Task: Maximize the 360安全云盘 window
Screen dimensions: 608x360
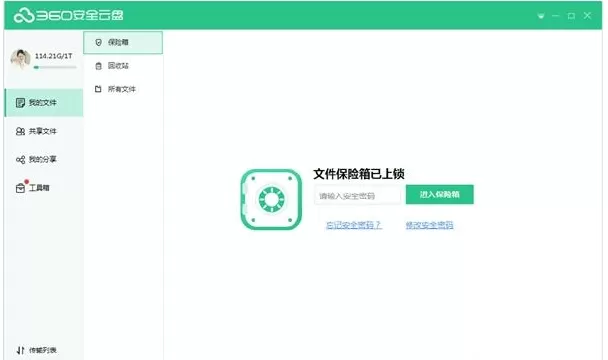Action: (571, 16)
